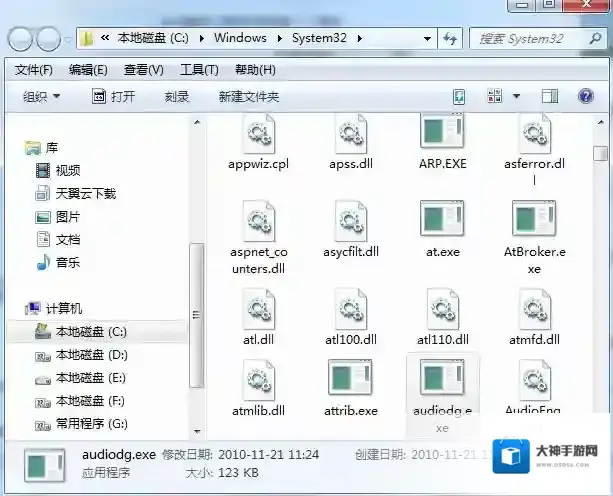
Task: Open the 编辑(E) menu
Action: (88, 70)
